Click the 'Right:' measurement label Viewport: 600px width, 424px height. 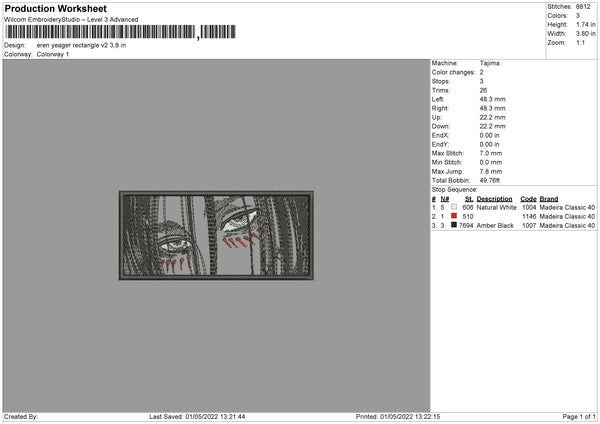440,108
